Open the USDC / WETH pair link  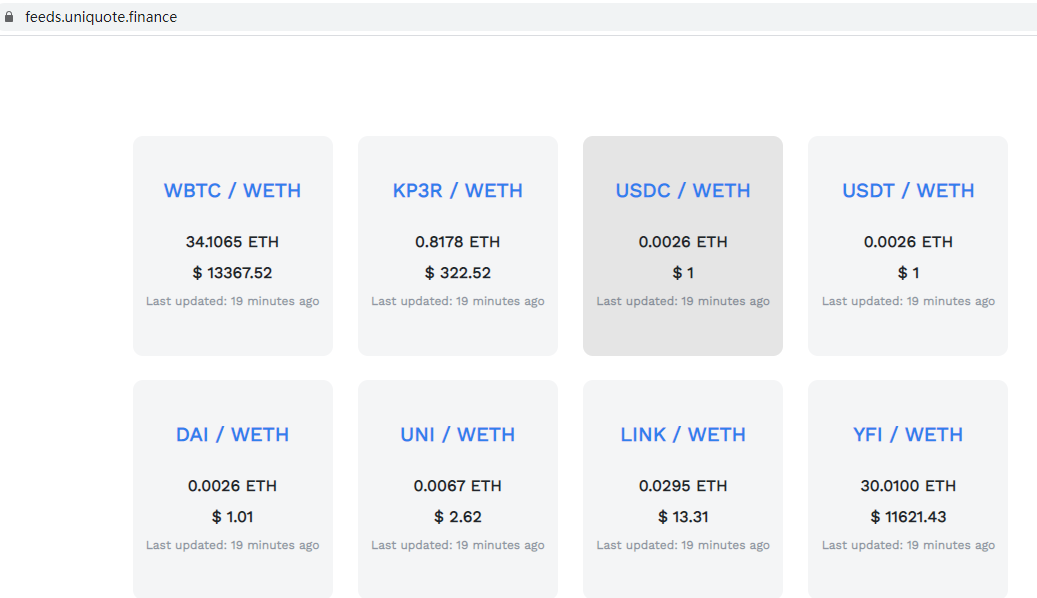tap(683, 191)
